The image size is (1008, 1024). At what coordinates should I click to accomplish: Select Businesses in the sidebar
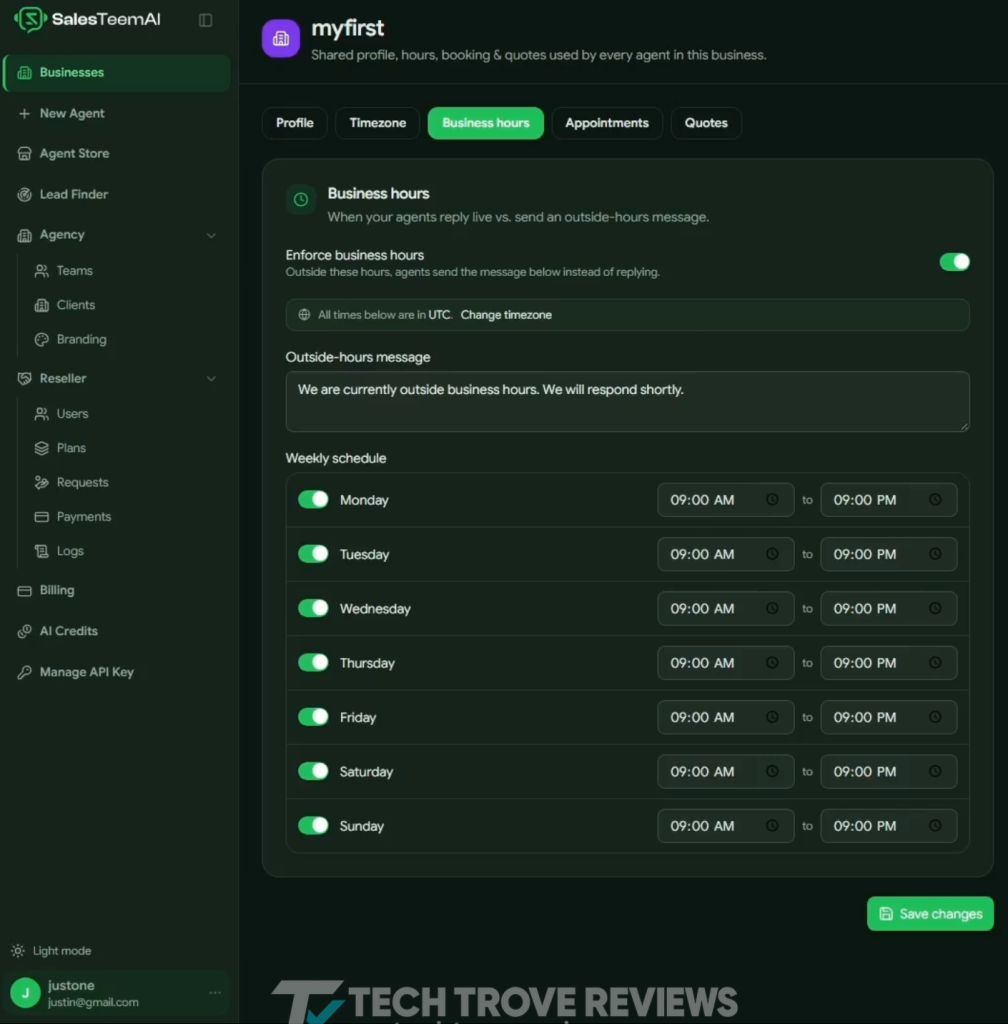tap(117, 72)
